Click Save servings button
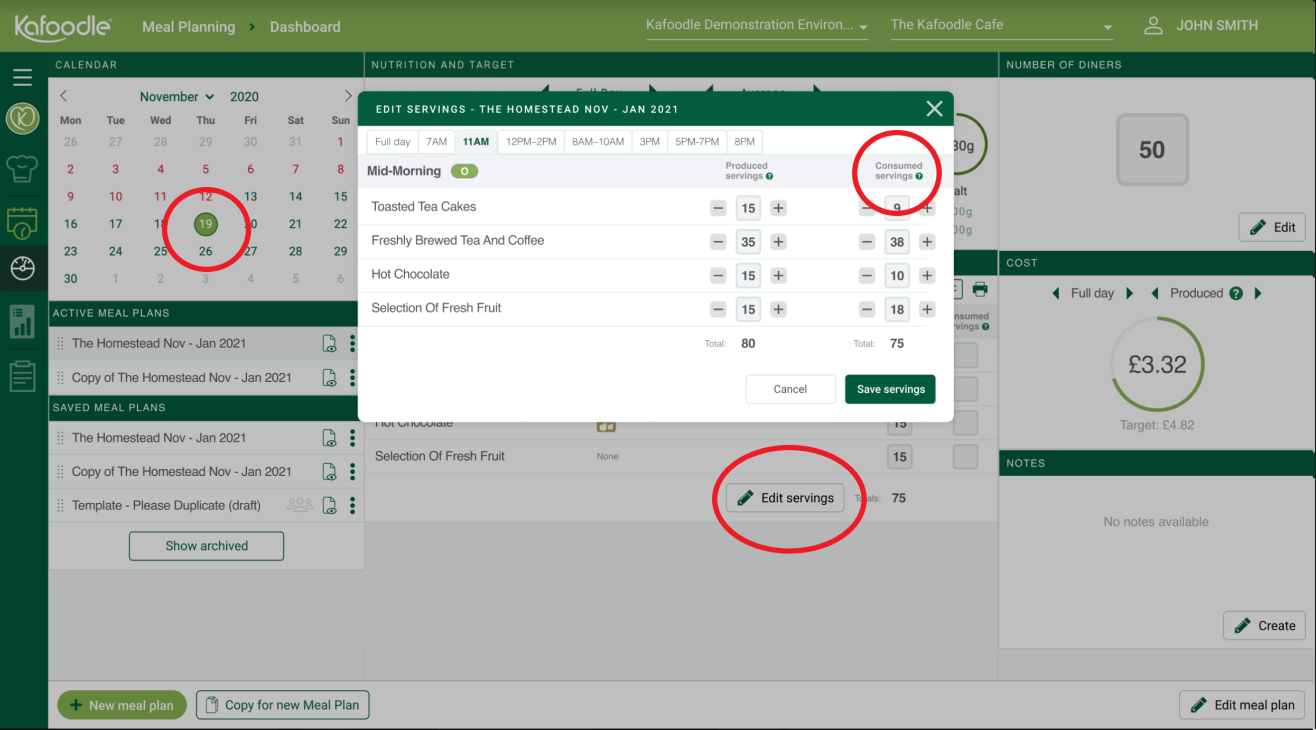The width and height of the screenshot is (1316, 730). pos(890,389)
